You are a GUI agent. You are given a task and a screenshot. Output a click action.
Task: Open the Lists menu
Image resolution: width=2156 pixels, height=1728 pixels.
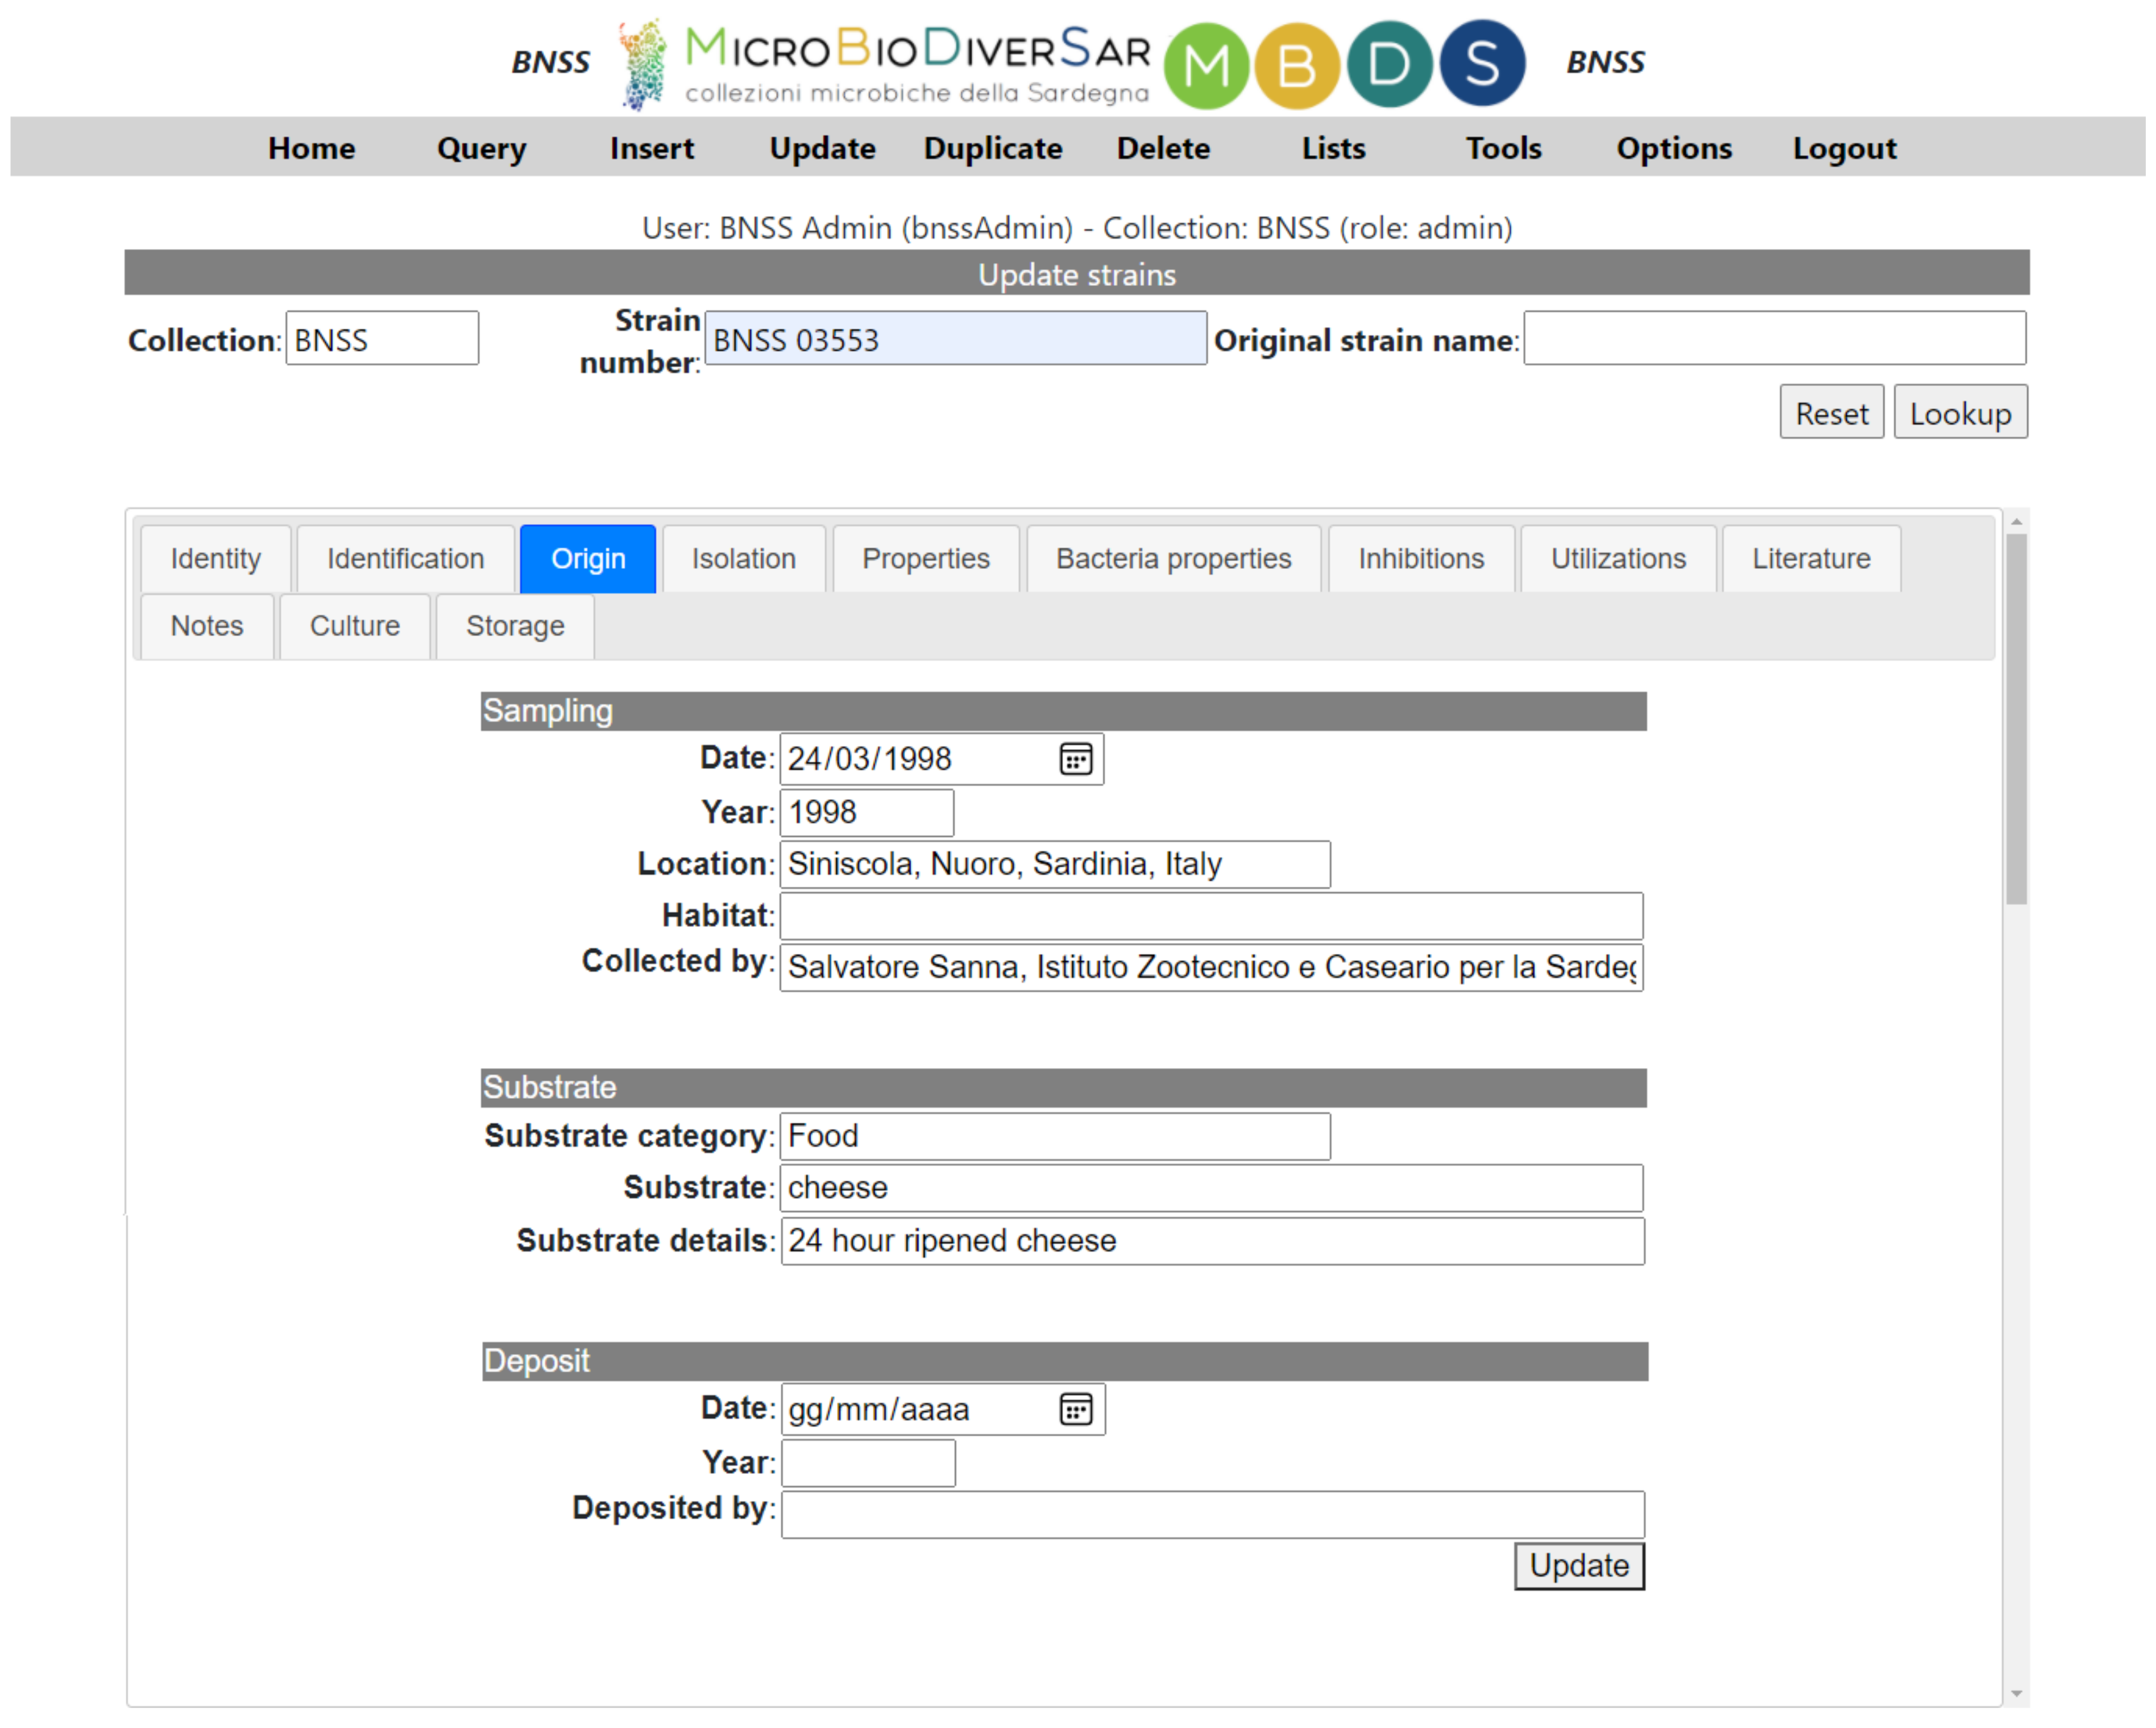pos(1333,148)
